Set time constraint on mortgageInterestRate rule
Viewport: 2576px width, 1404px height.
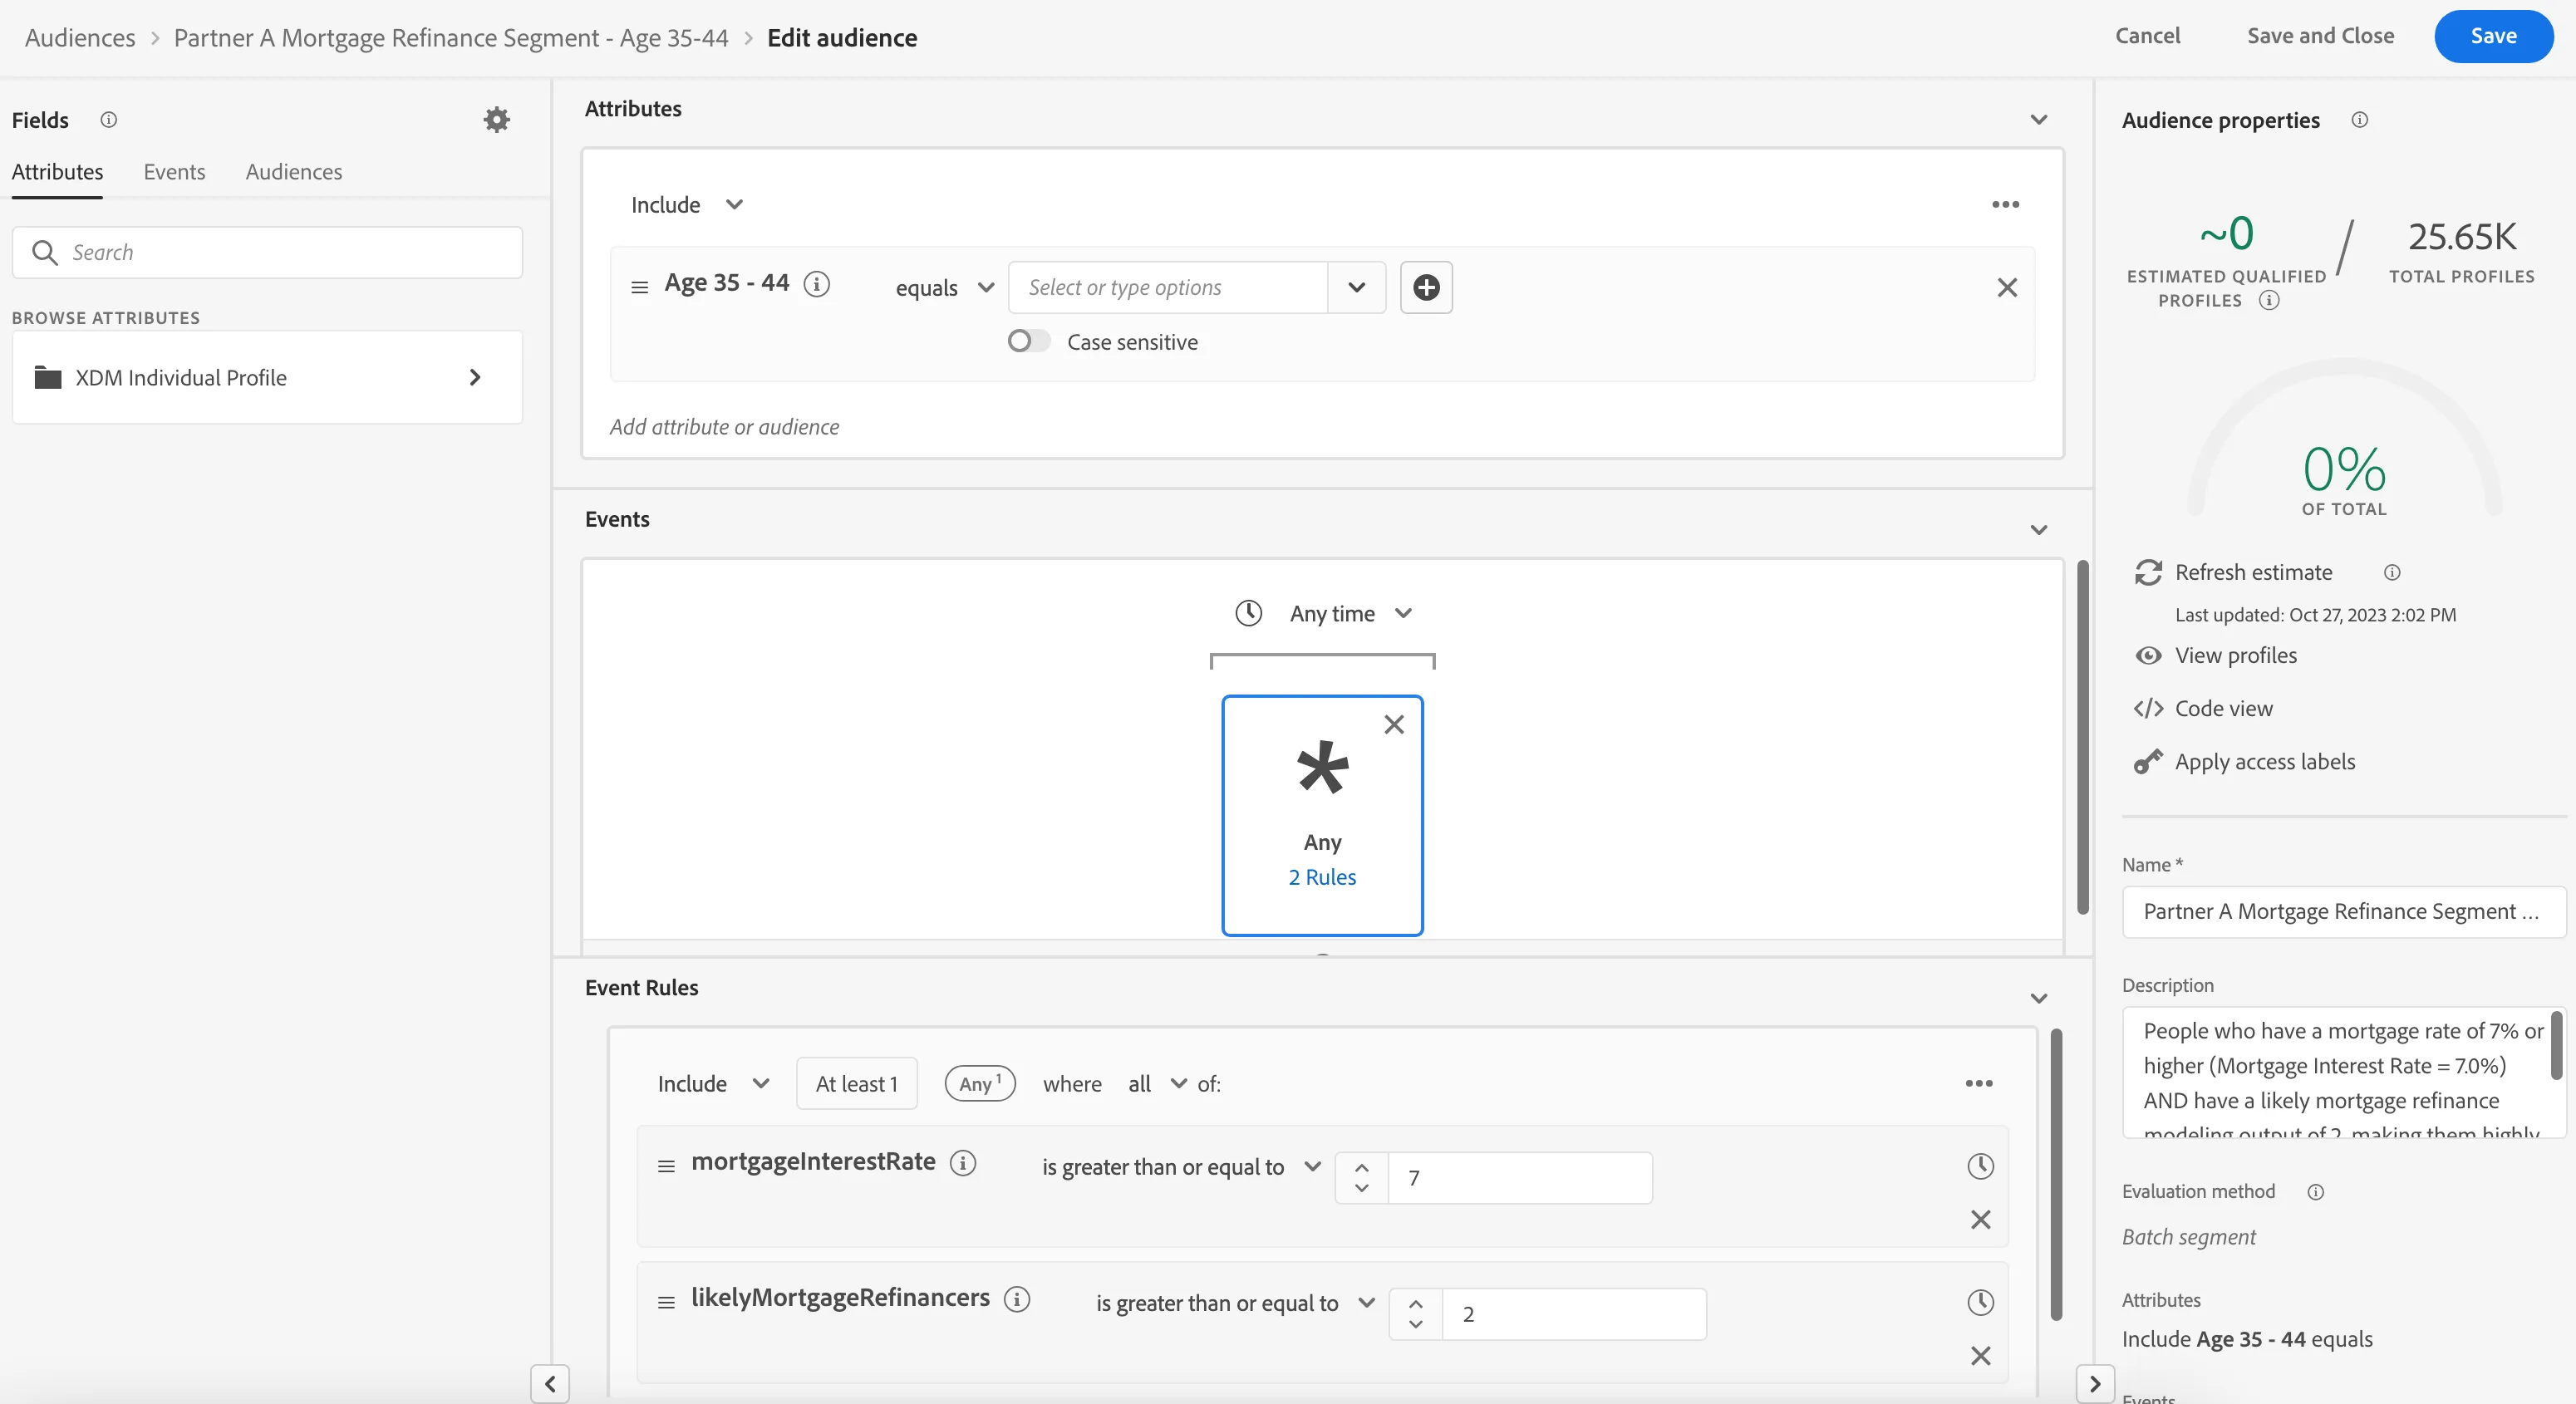(1980, 1167)
